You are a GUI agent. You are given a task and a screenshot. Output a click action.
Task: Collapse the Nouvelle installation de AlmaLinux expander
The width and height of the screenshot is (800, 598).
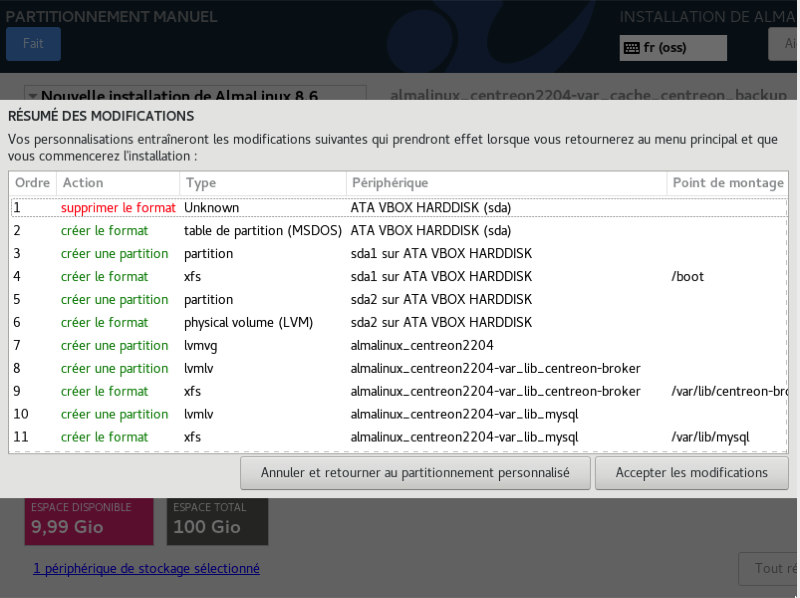click(x=32, y=96)
